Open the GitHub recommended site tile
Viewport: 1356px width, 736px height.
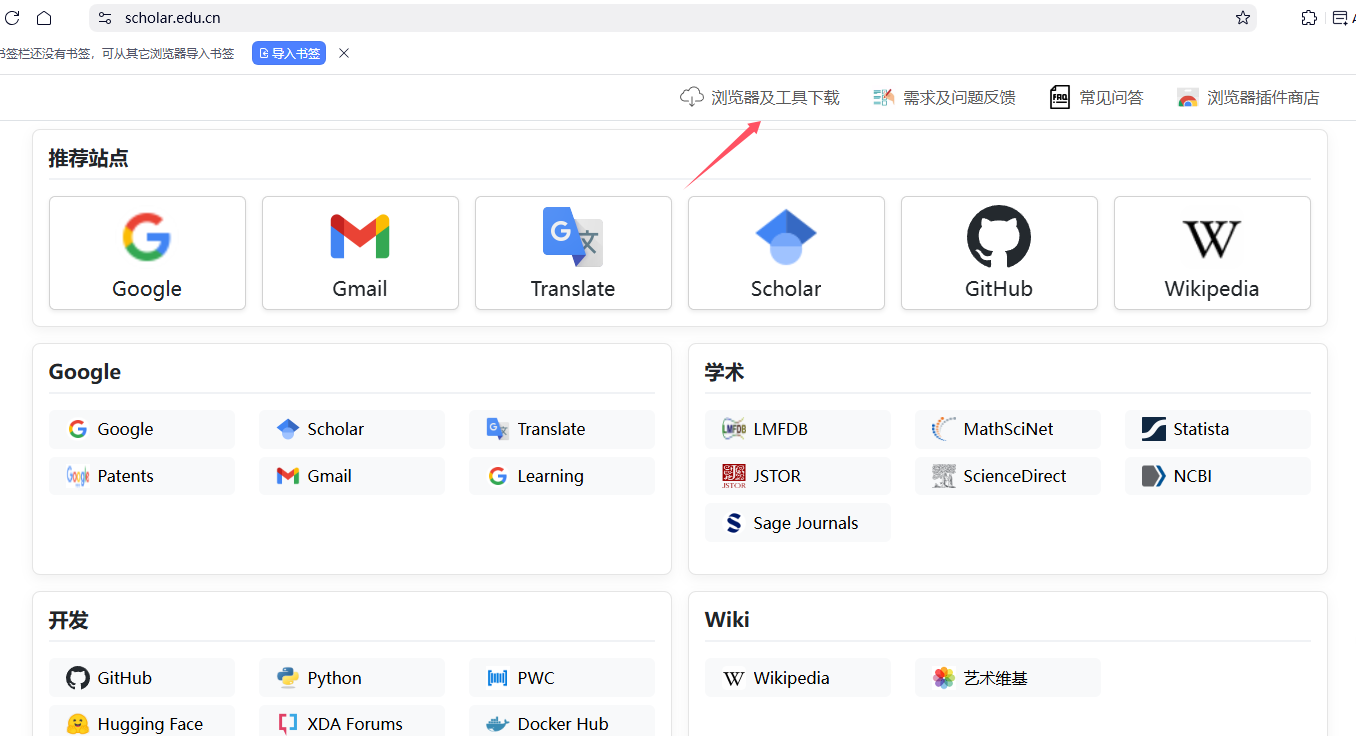999,253
